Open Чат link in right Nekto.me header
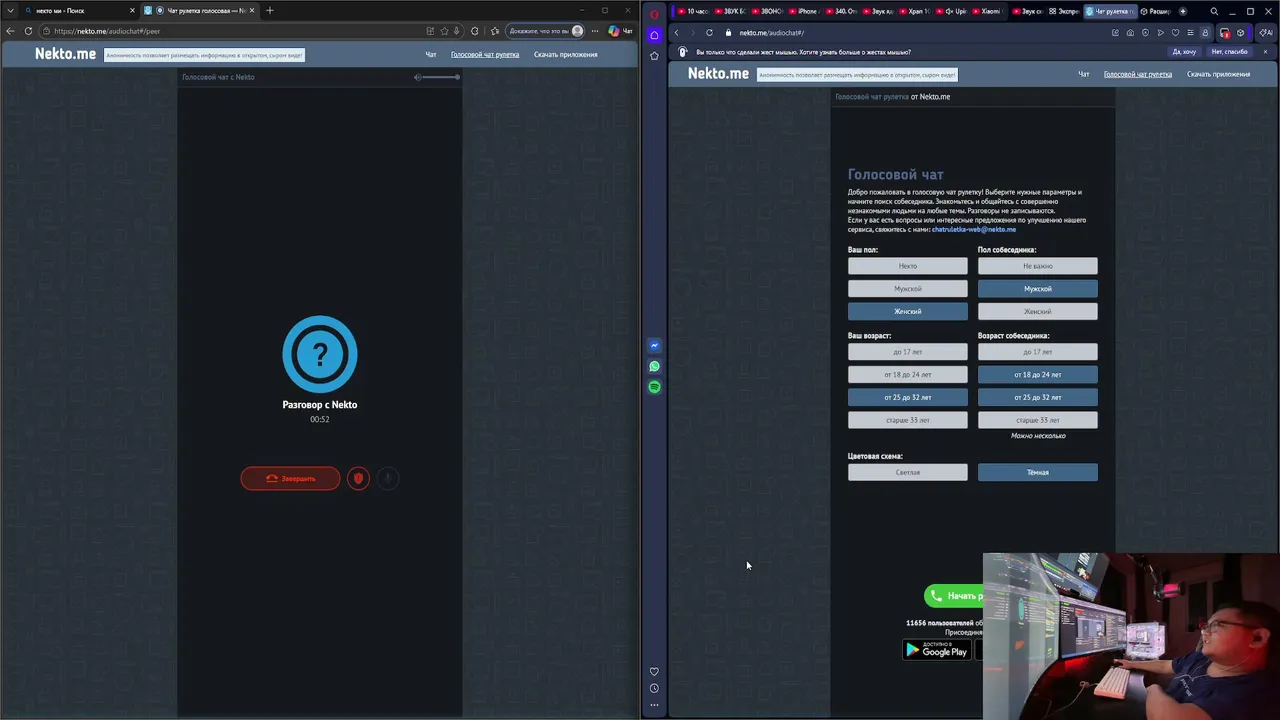 tap(1083, 74)
